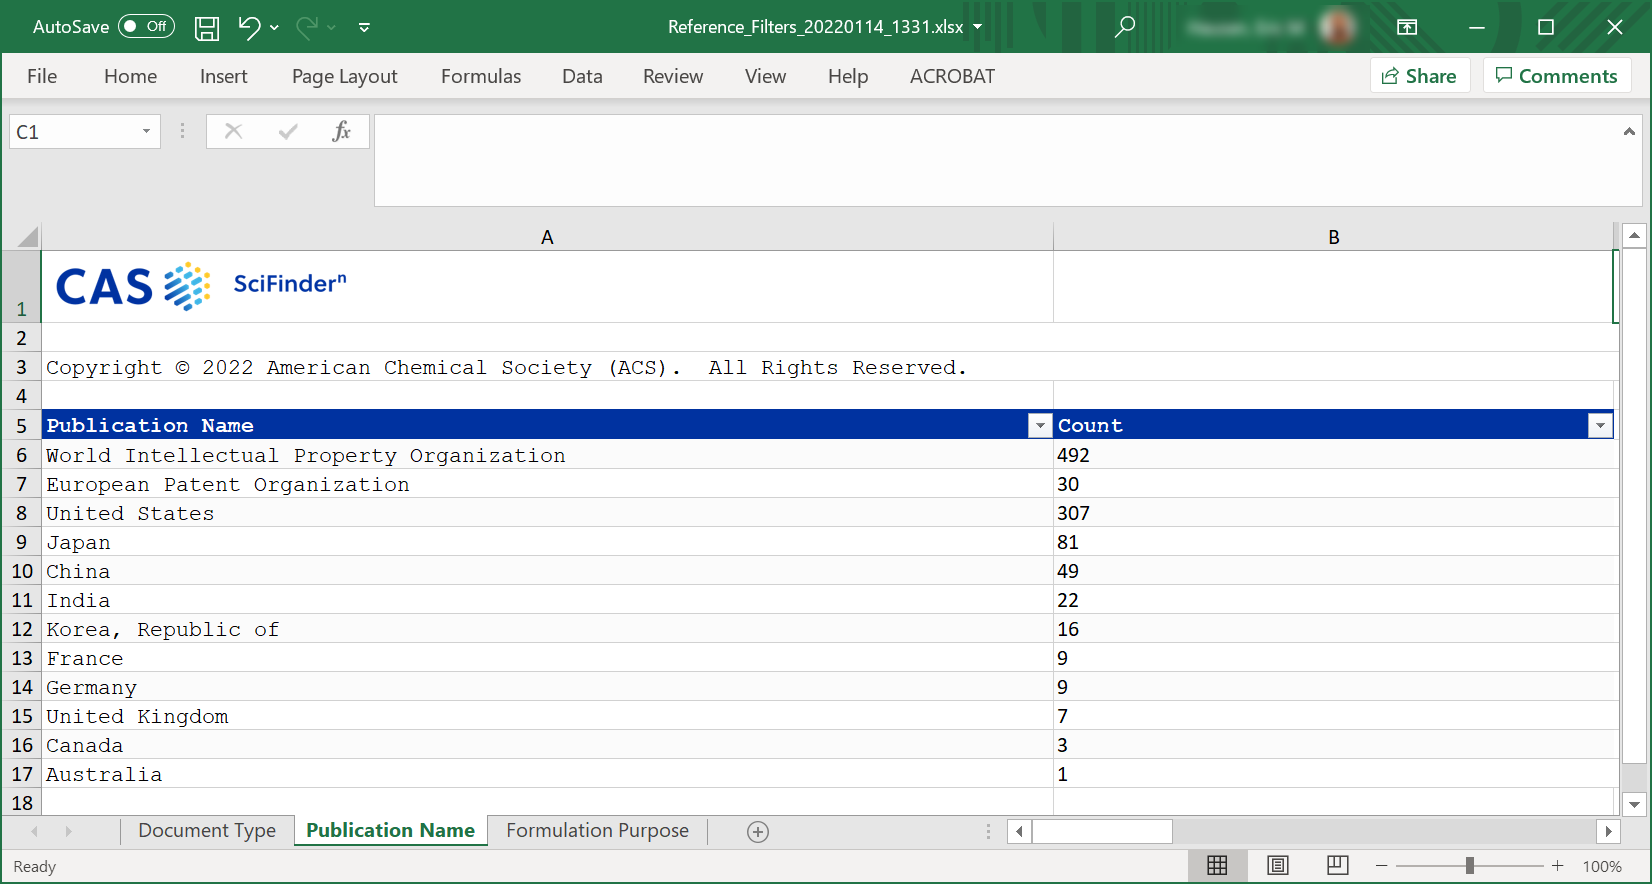Screen dimensions: 1652x884
Task: Click the Cancel entry X icon
Action: [x=233, y=131]
